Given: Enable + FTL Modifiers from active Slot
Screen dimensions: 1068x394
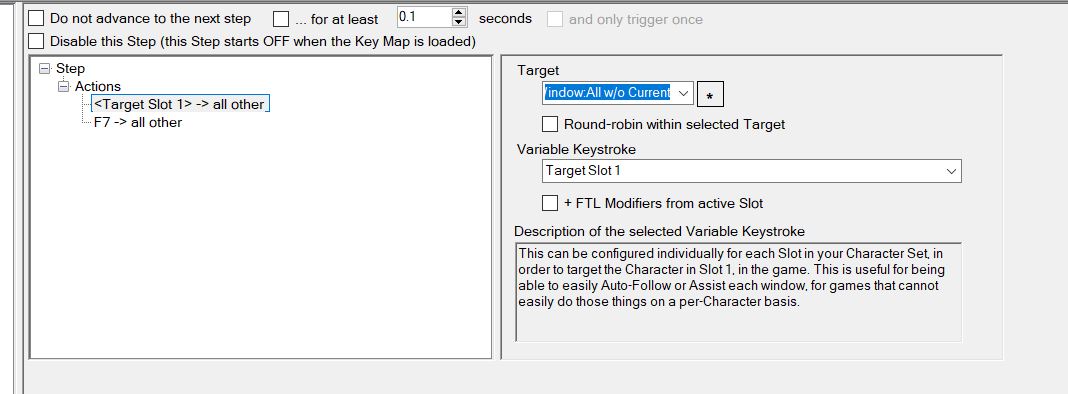Looking at the screenshot, I should [x=550, y=202].
